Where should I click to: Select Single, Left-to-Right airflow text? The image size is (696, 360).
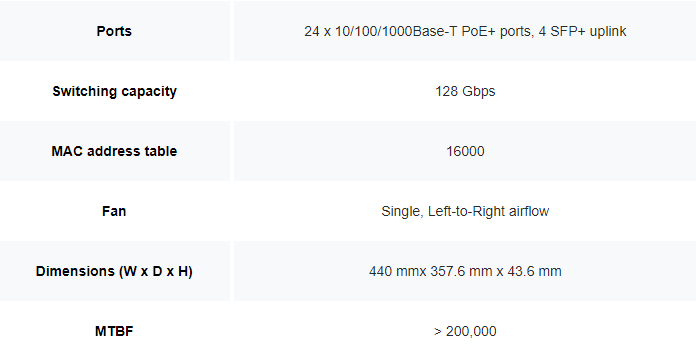(465, 211)
